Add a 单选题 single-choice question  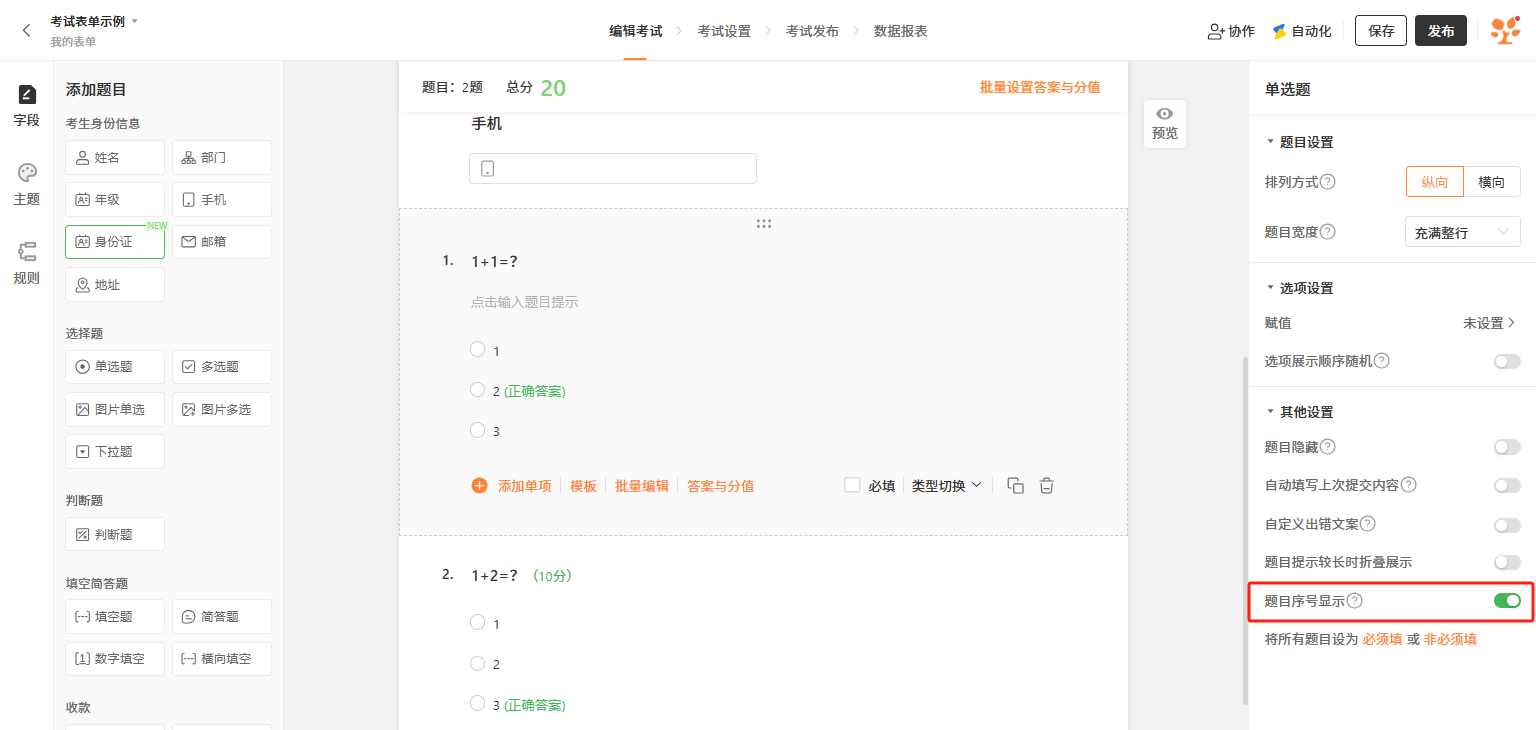(x=115, y=367)
